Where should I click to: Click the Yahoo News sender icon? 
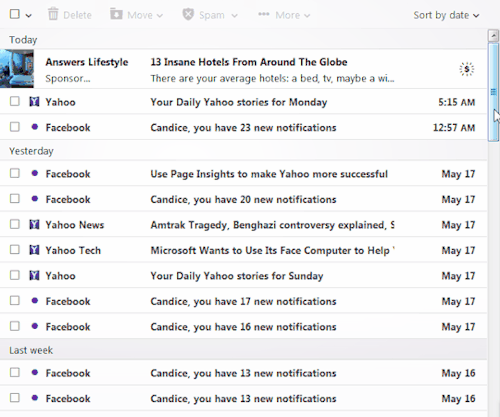click(x=34, y=224)
